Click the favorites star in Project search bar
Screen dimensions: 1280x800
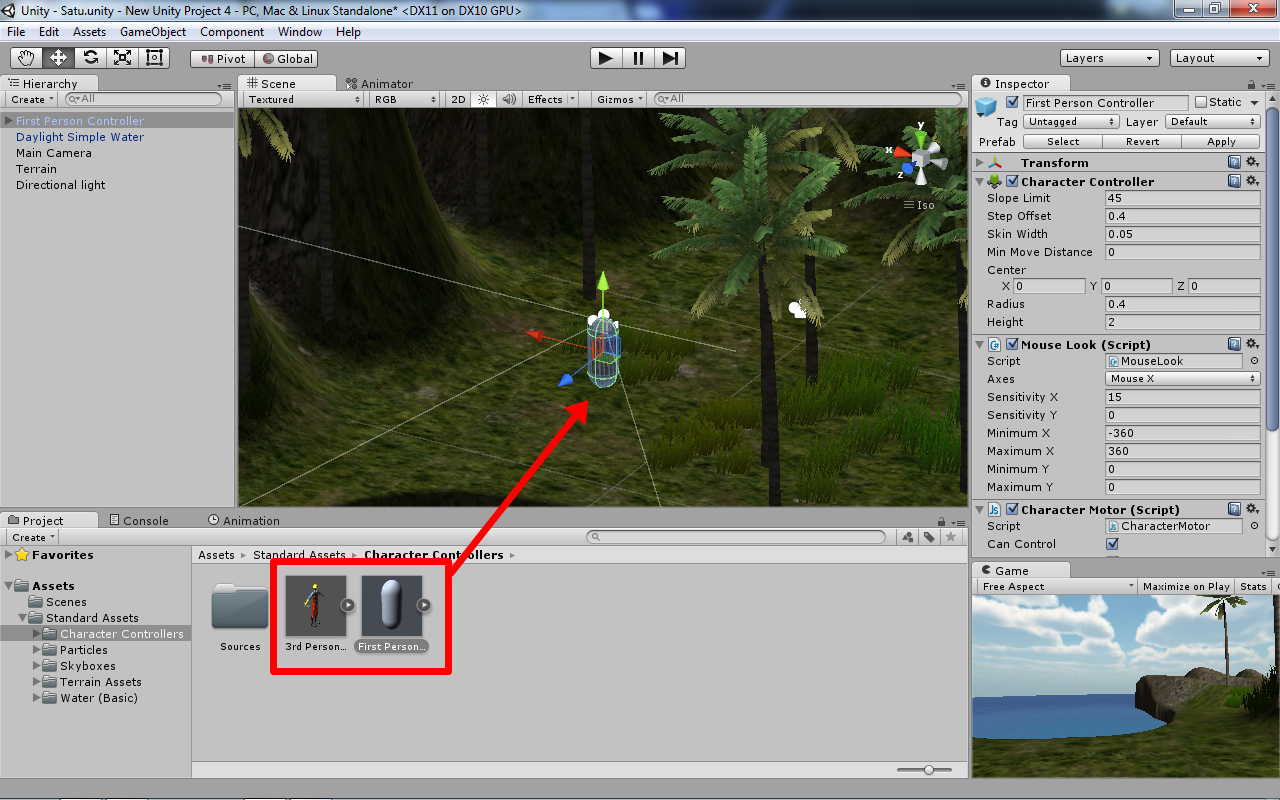[951, 537]
